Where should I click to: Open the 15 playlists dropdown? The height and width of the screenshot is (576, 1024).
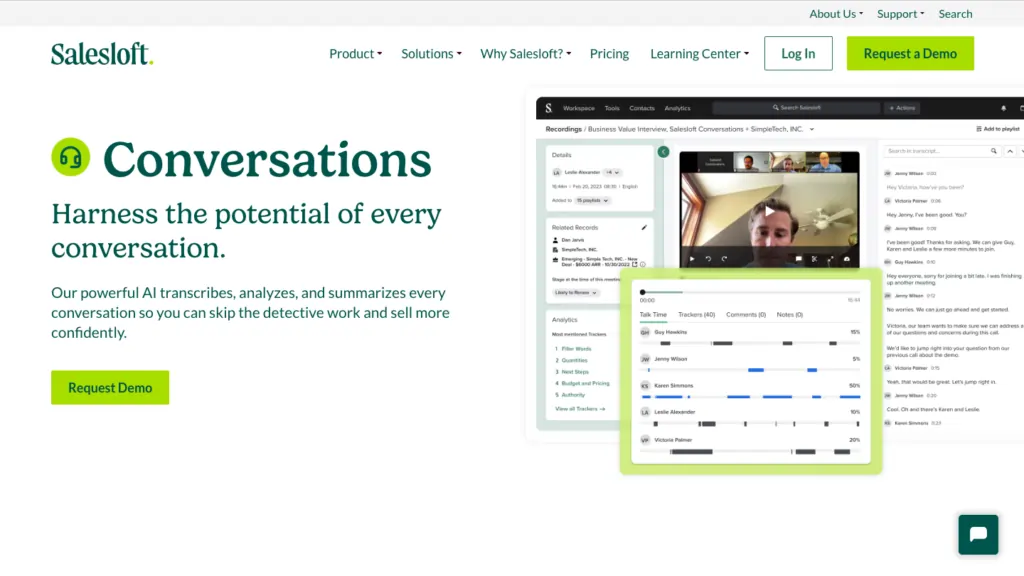point(592,200)
